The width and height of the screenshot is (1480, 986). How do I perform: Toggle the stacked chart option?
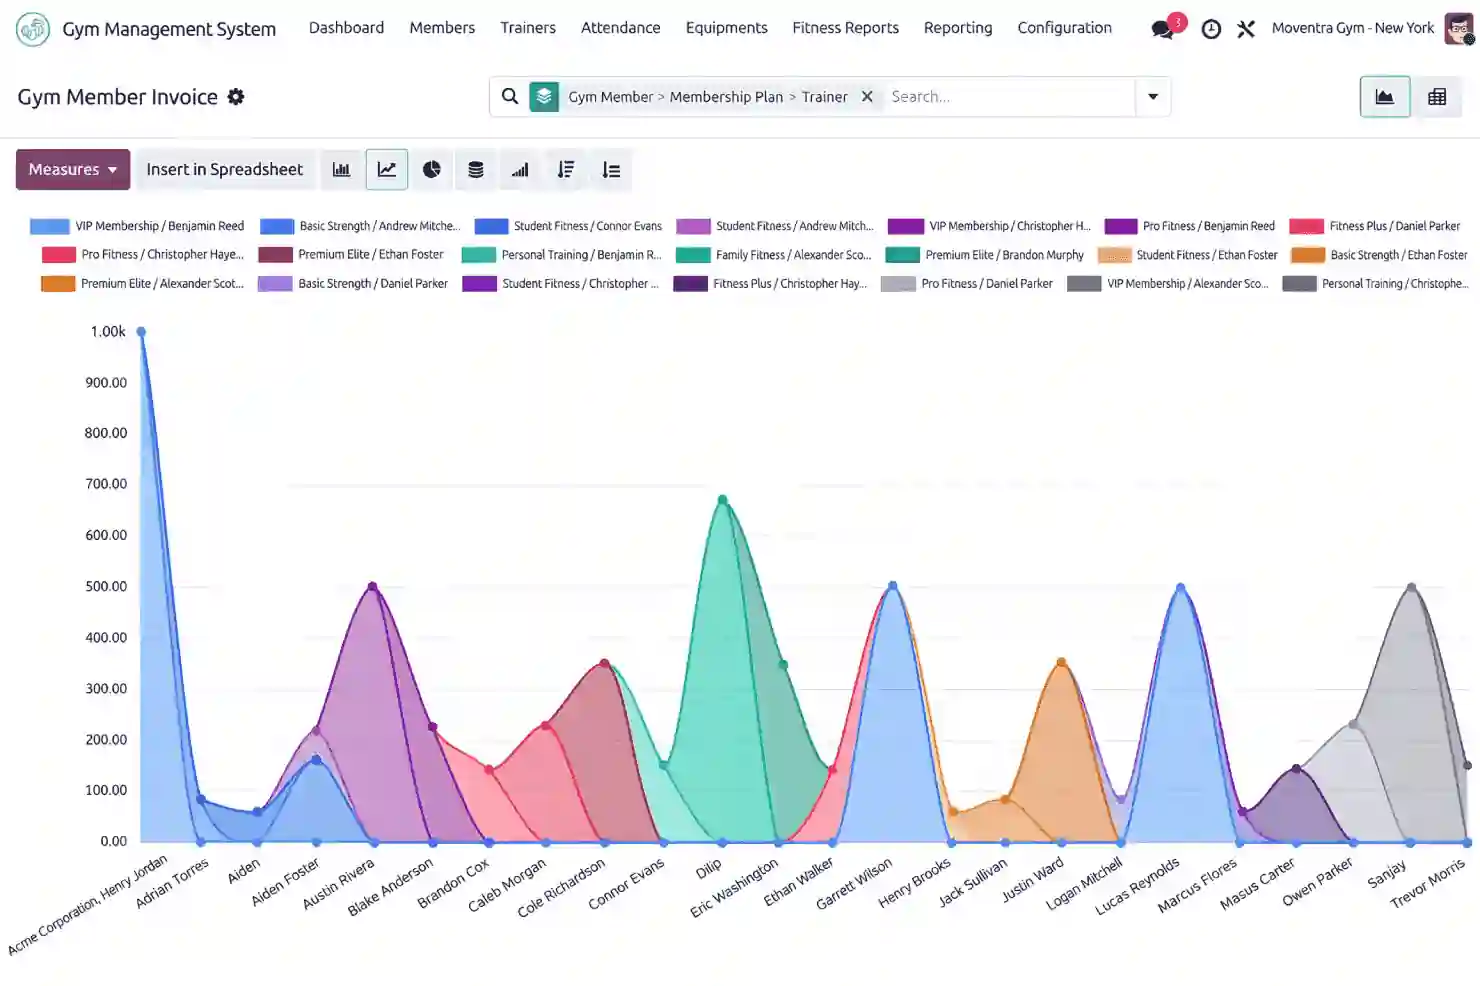tap(476, 170)
